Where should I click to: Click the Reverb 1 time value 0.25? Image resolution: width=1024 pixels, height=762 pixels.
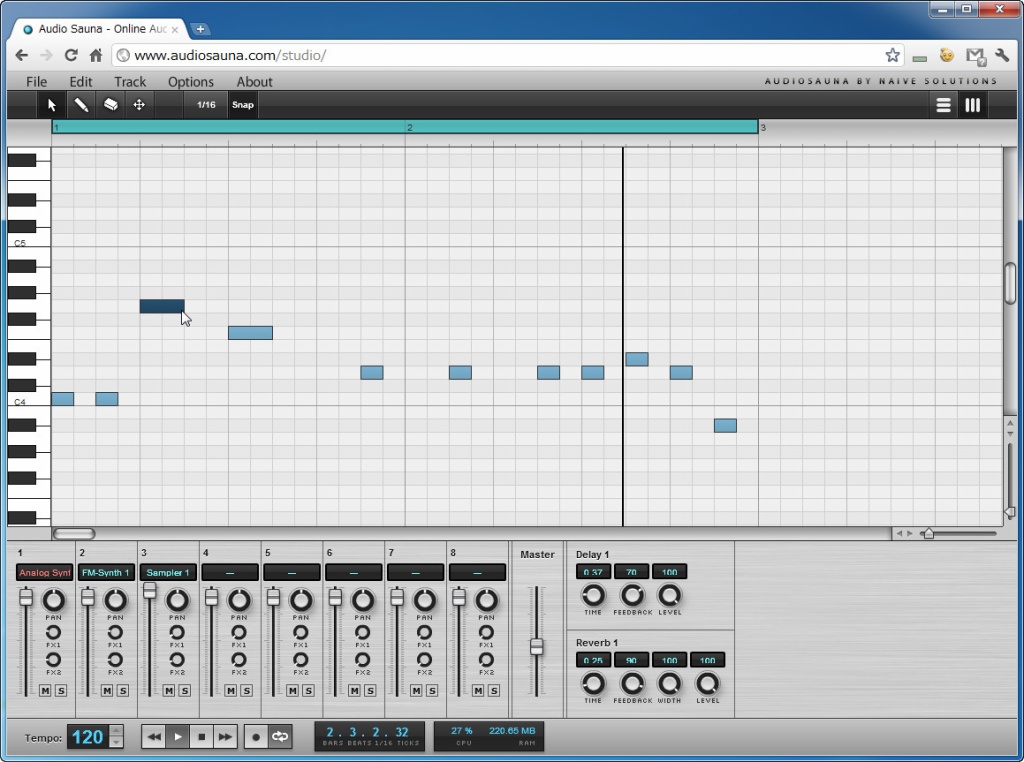593,660
